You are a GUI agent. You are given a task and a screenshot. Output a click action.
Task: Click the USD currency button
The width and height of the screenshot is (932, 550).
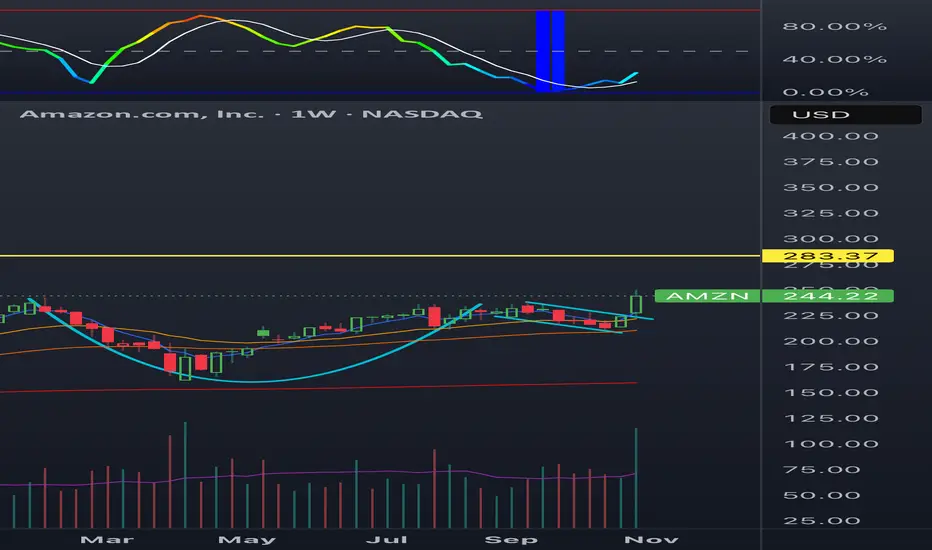(845, 115)
